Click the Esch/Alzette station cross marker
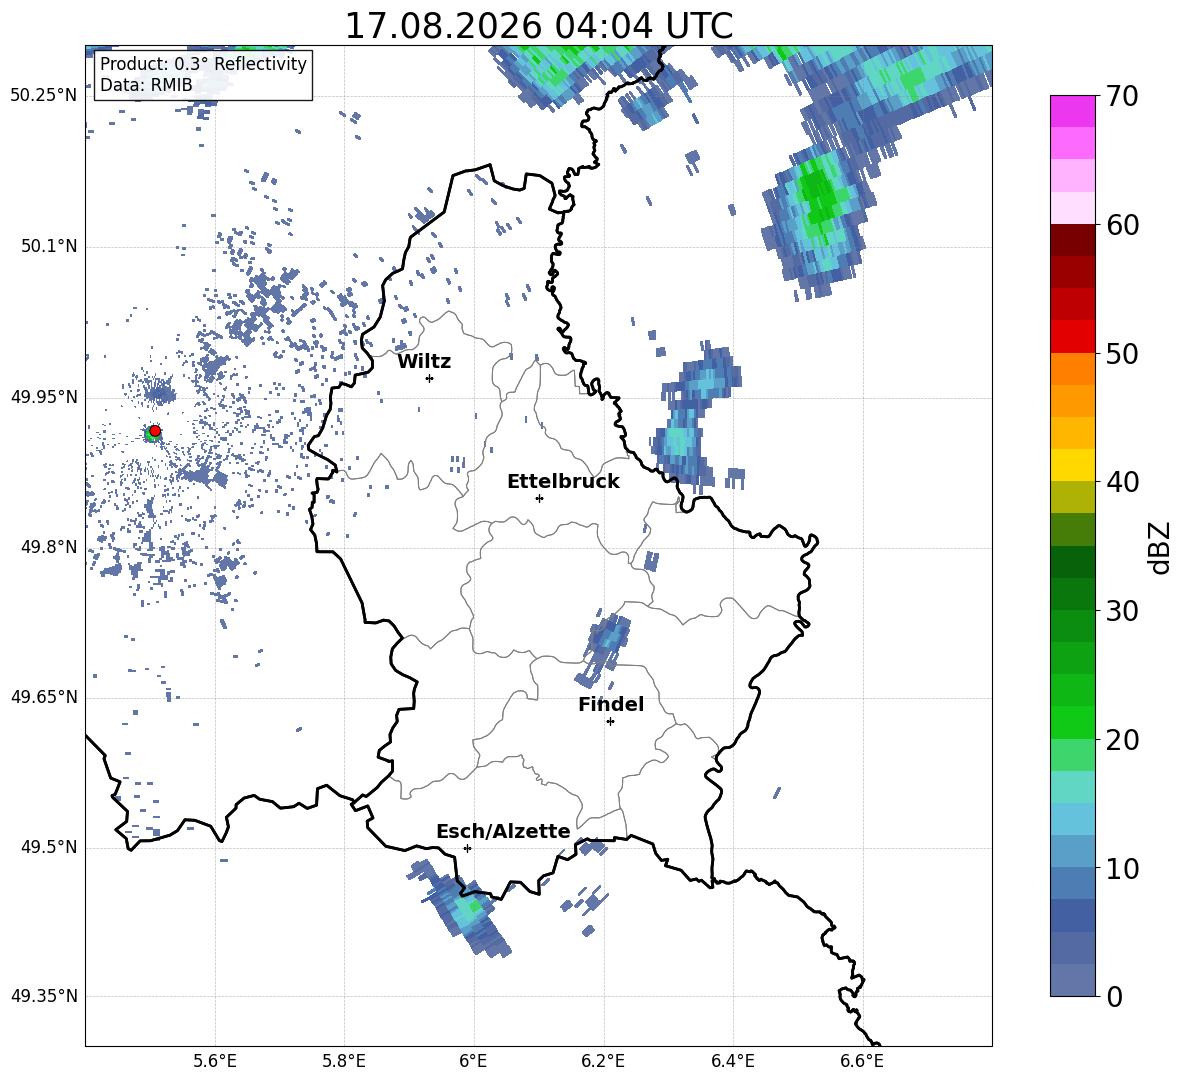 click(x=467, y=848)
